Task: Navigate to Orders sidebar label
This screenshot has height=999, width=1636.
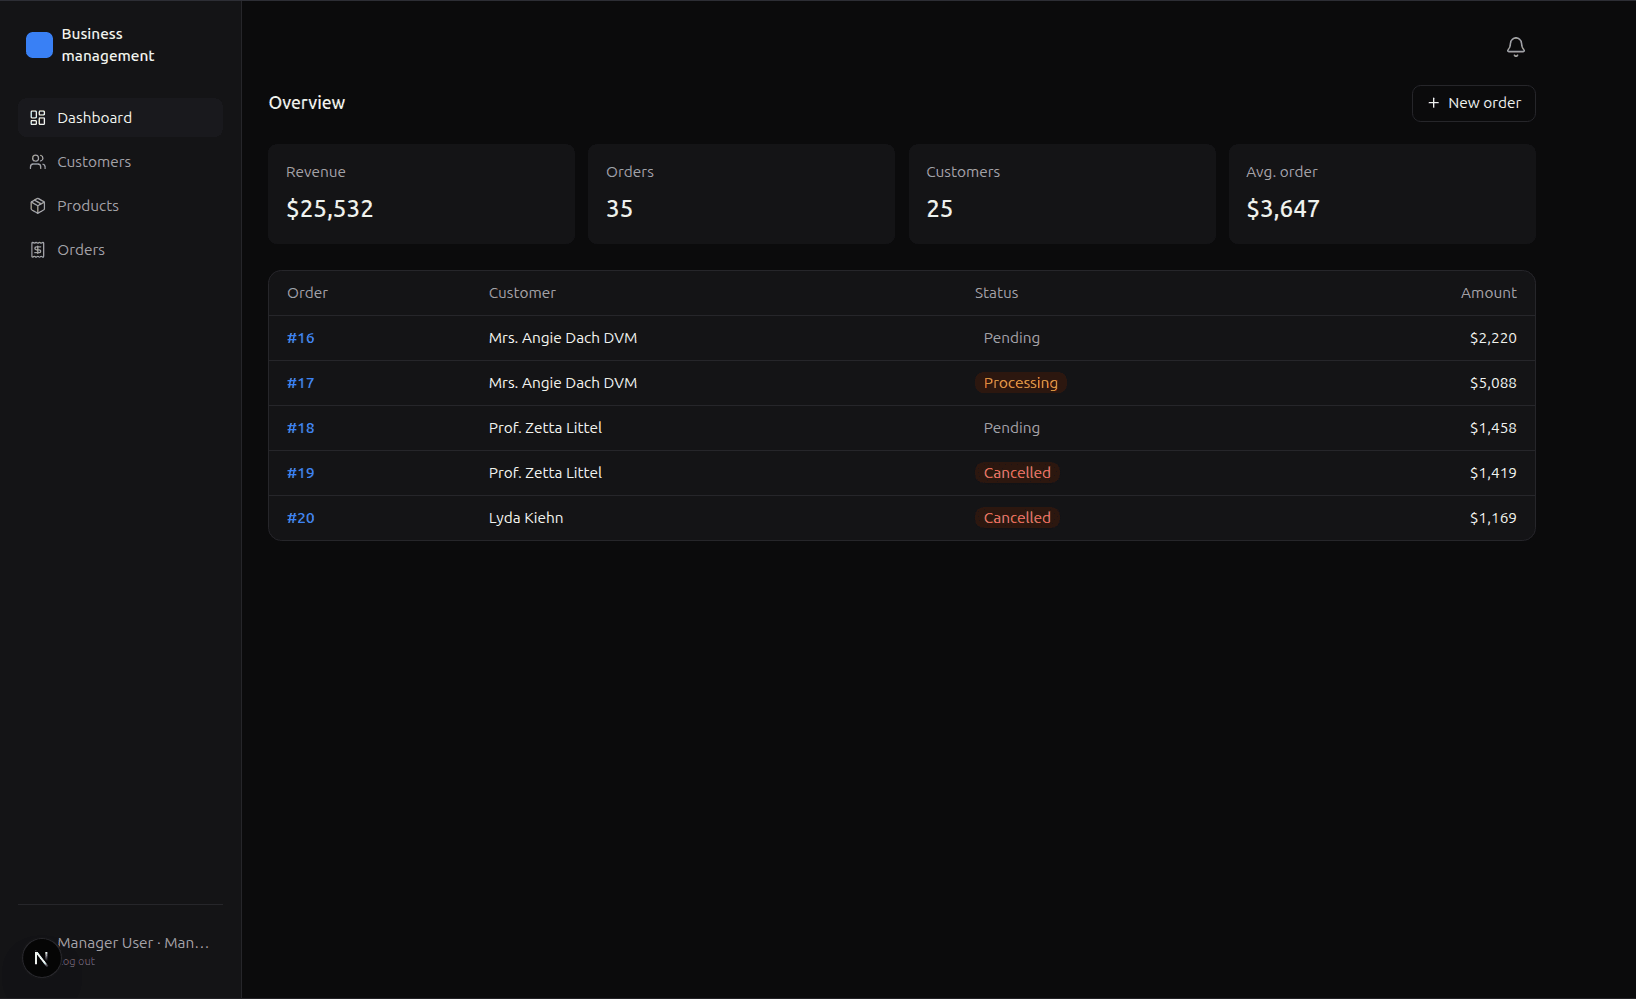Action: [81, 250]
